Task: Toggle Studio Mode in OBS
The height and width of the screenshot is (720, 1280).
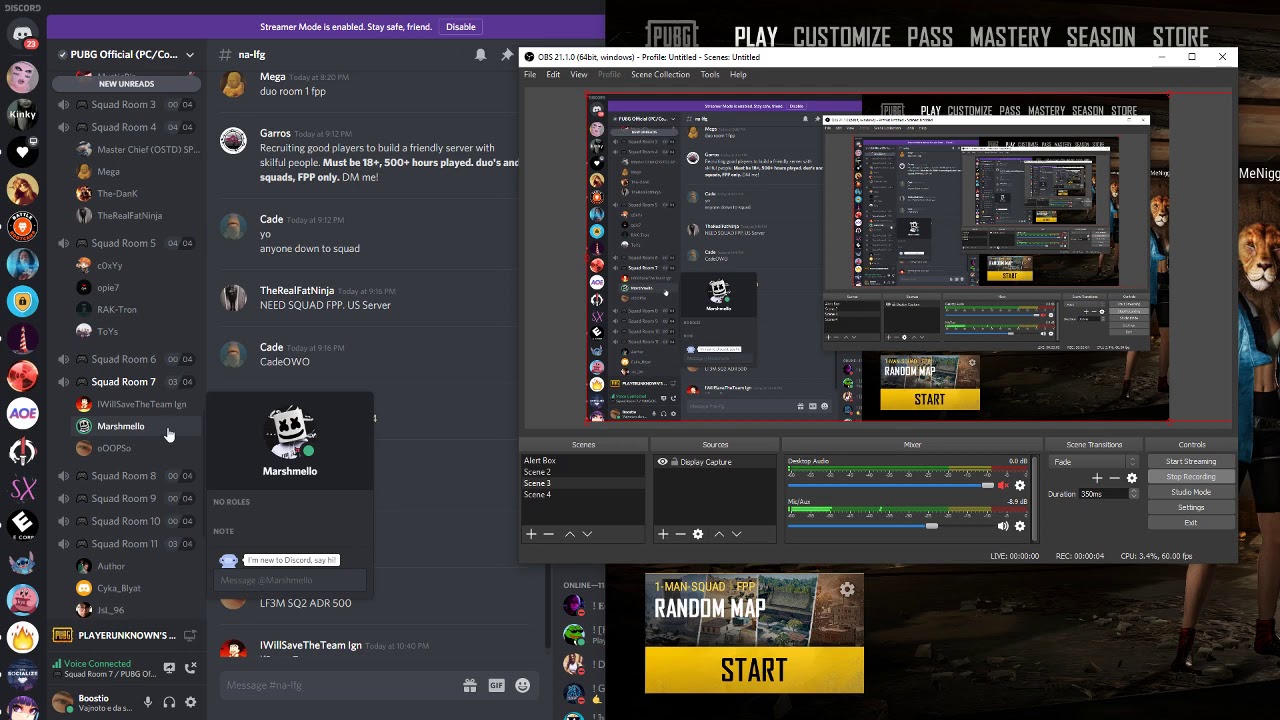Action: pyautogui.click(x=1191, y=492)
